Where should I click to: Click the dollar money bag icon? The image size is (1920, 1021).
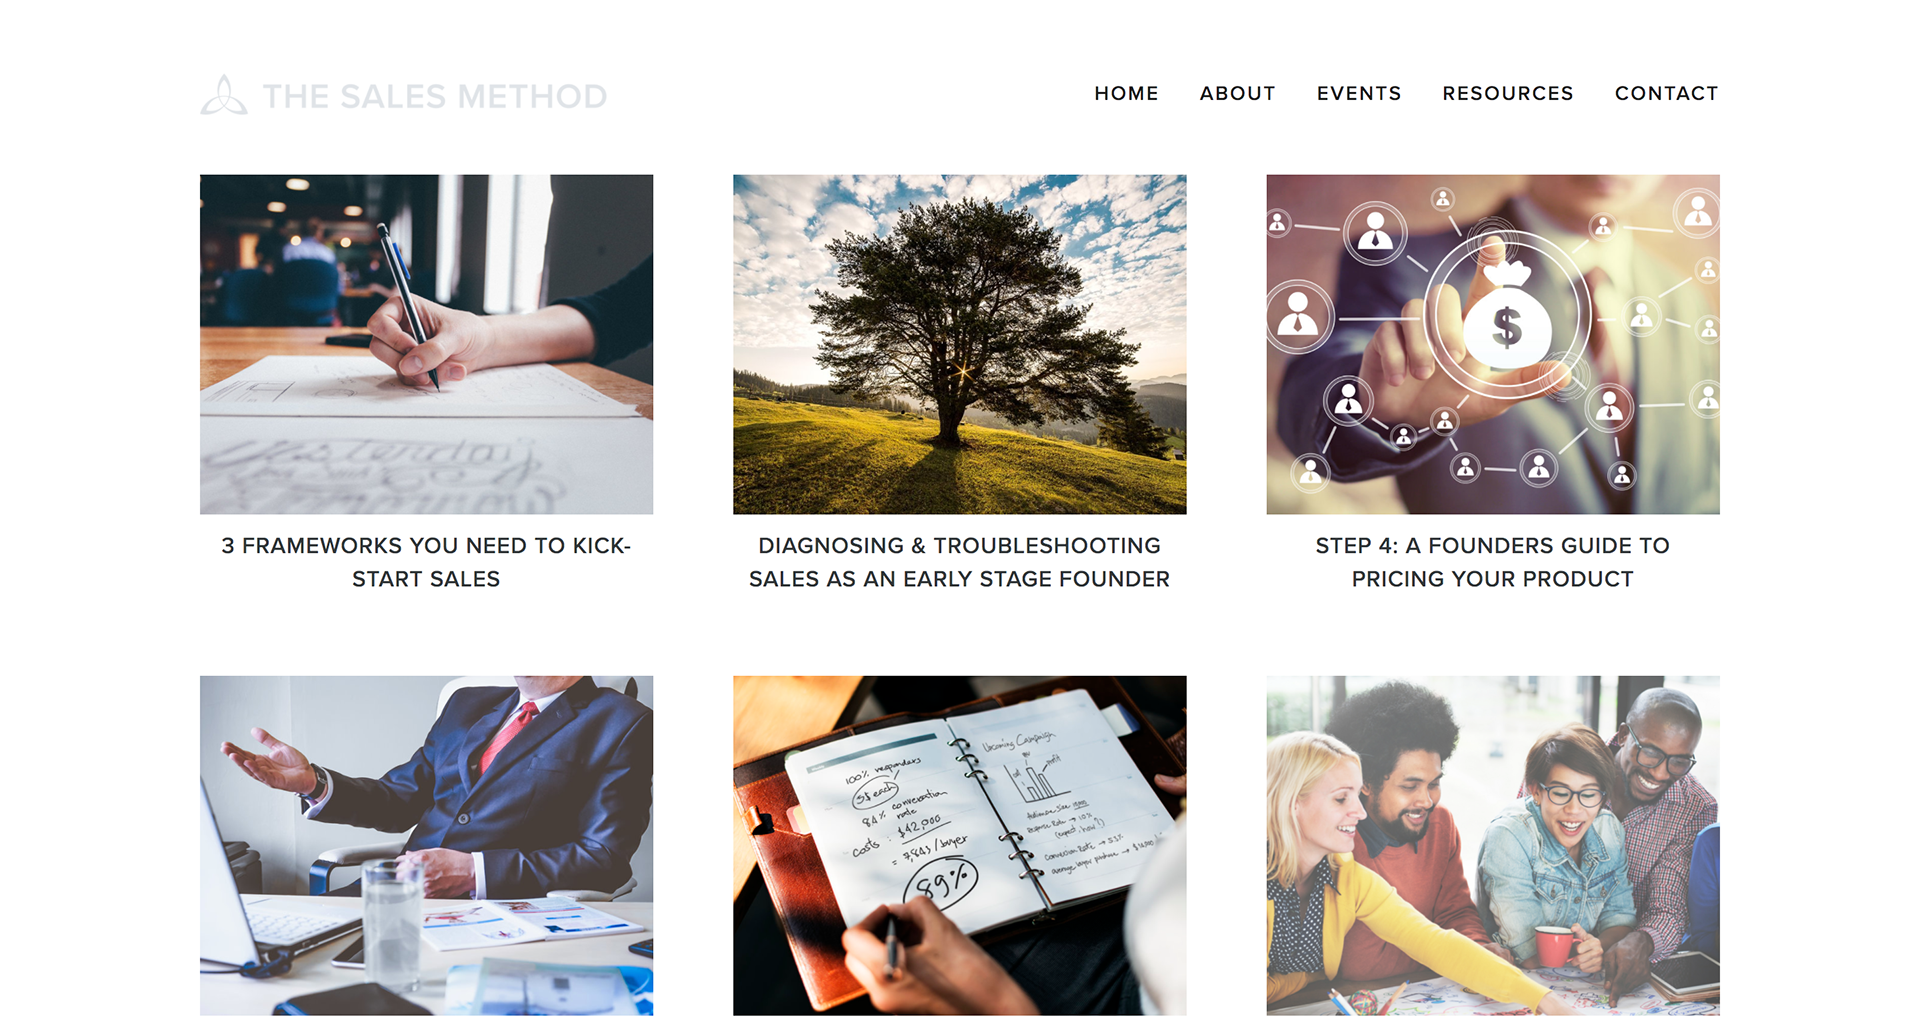click(1508, 317)
